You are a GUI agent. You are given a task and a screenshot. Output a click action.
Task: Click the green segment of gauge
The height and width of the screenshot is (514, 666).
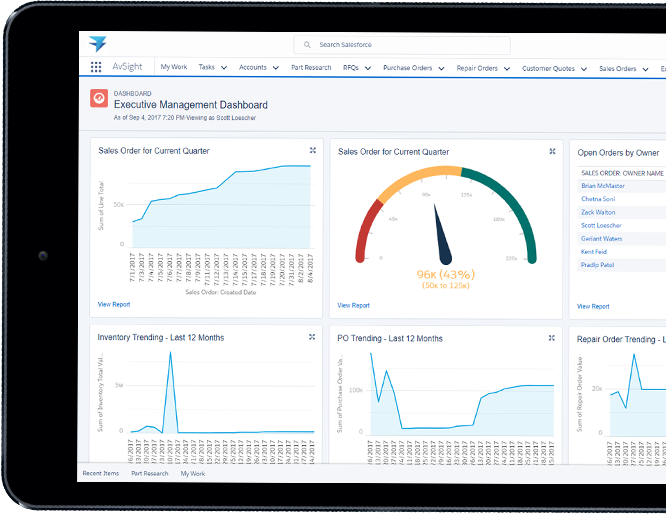pos(510,200)
